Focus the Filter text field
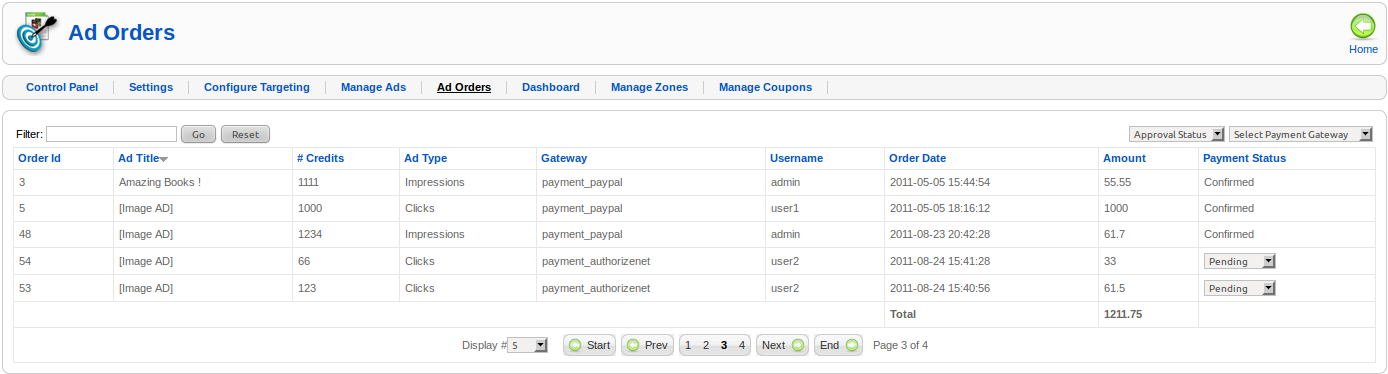Image resolution: width=1388 pixels, height=374 pixels. click(x=111, y=134)
